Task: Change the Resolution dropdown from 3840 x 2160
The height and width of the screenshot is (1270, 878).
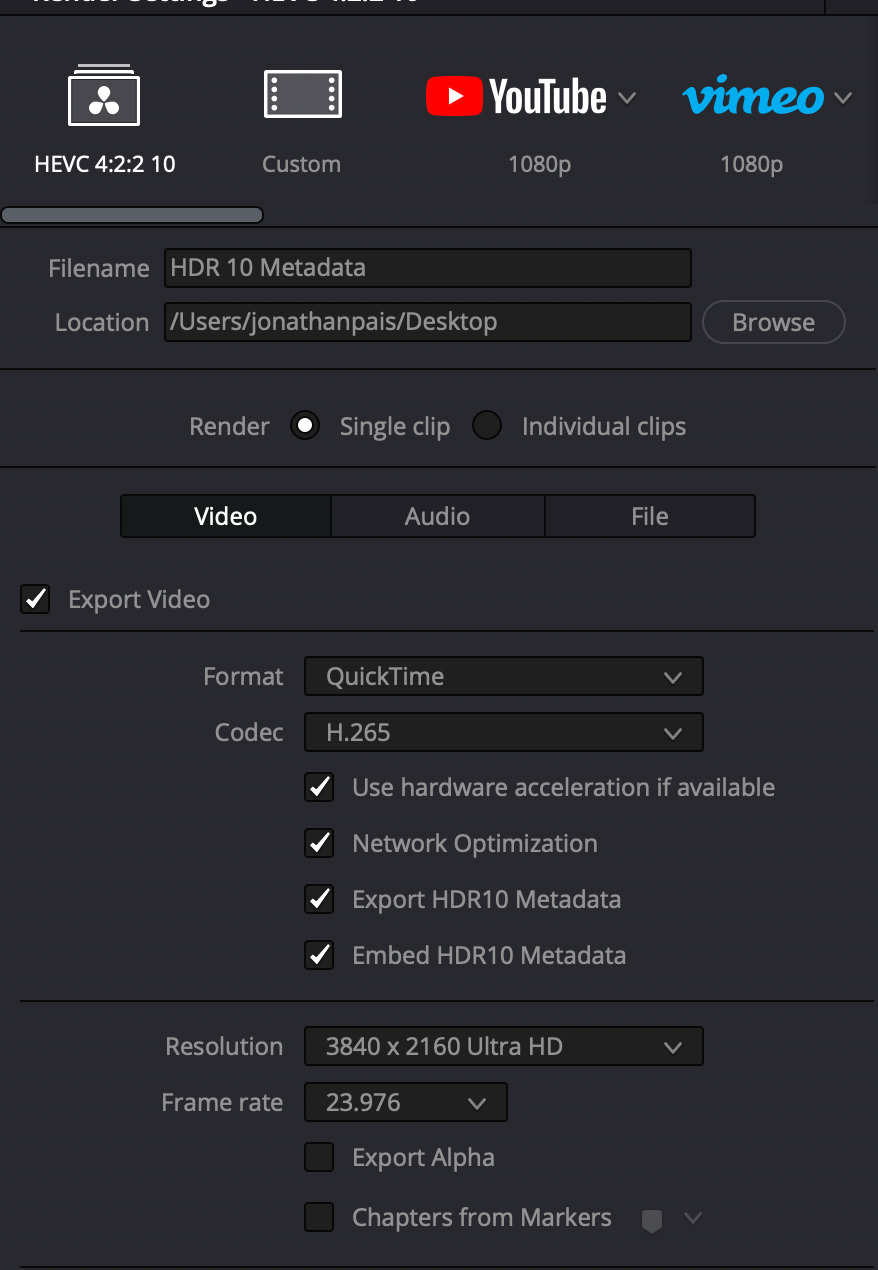Action: (503, 1046)
